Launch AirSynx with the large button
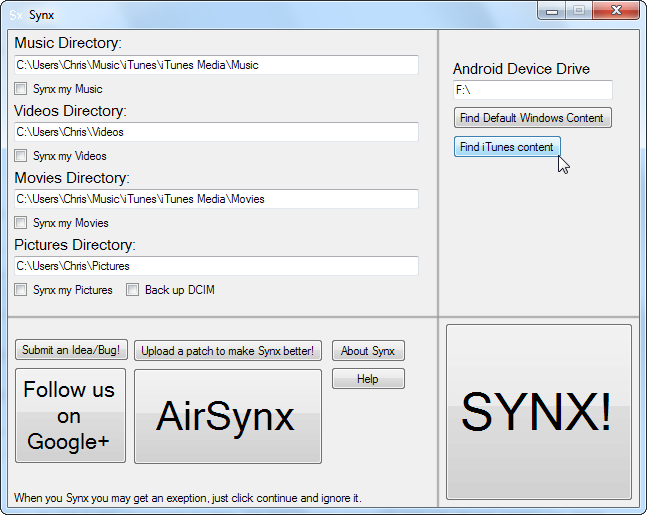 [228, 416]
